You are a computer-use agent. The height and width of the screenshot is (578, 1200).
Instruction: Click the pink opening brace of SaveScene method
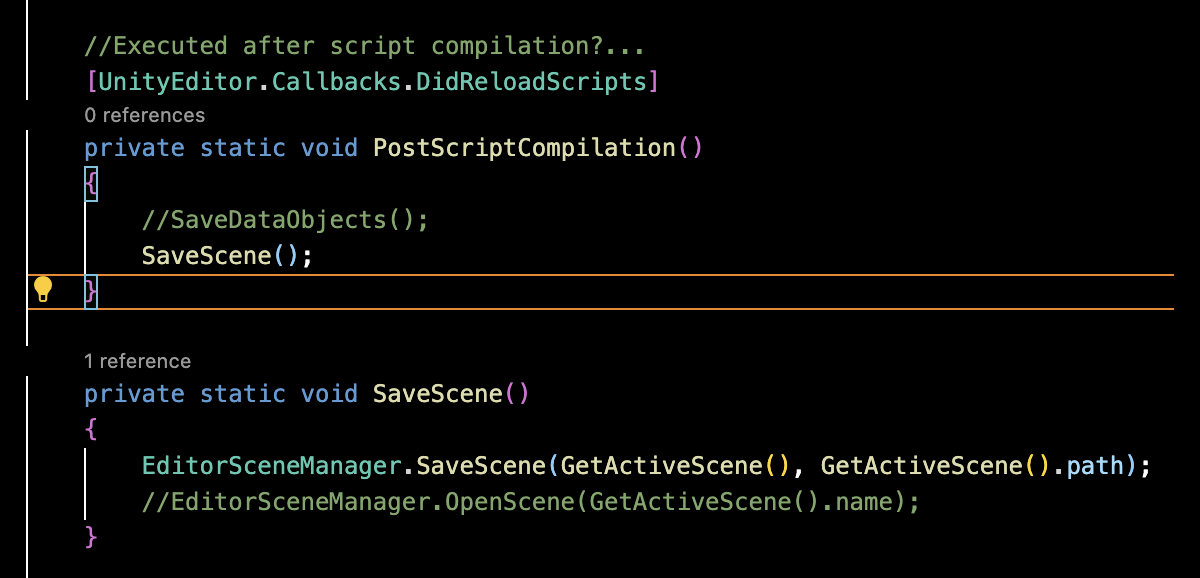(91, 430)
